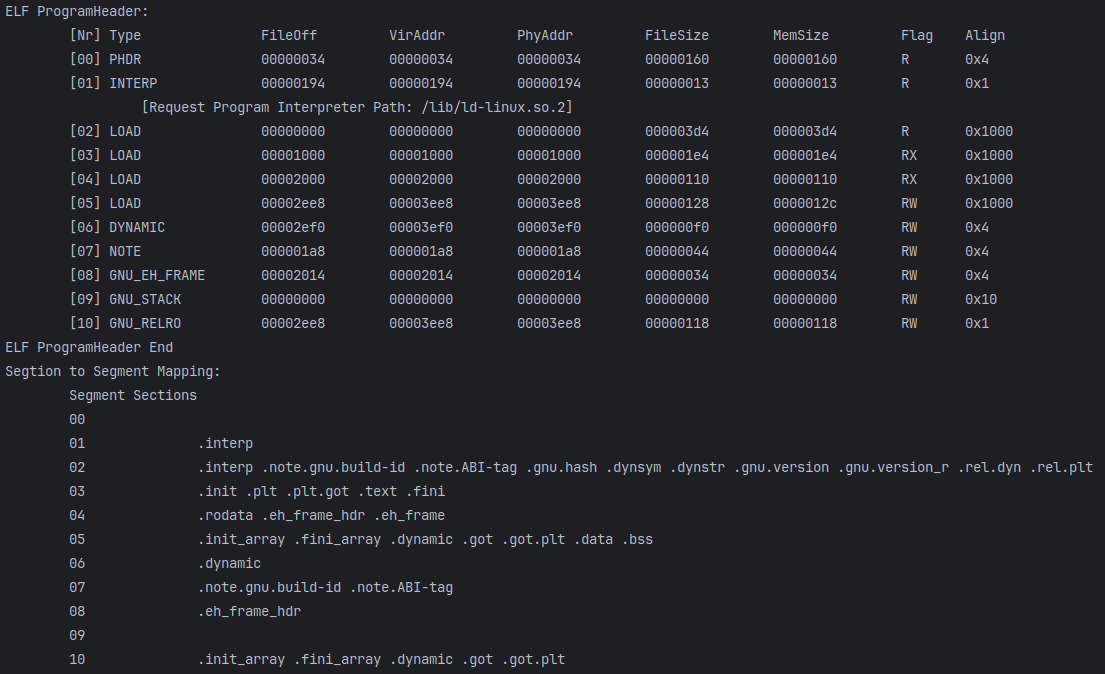Click the 0x10 alignment value for GNU_STACK
This screenshot has height=674, width=1105.
click(x=981, y=299)
